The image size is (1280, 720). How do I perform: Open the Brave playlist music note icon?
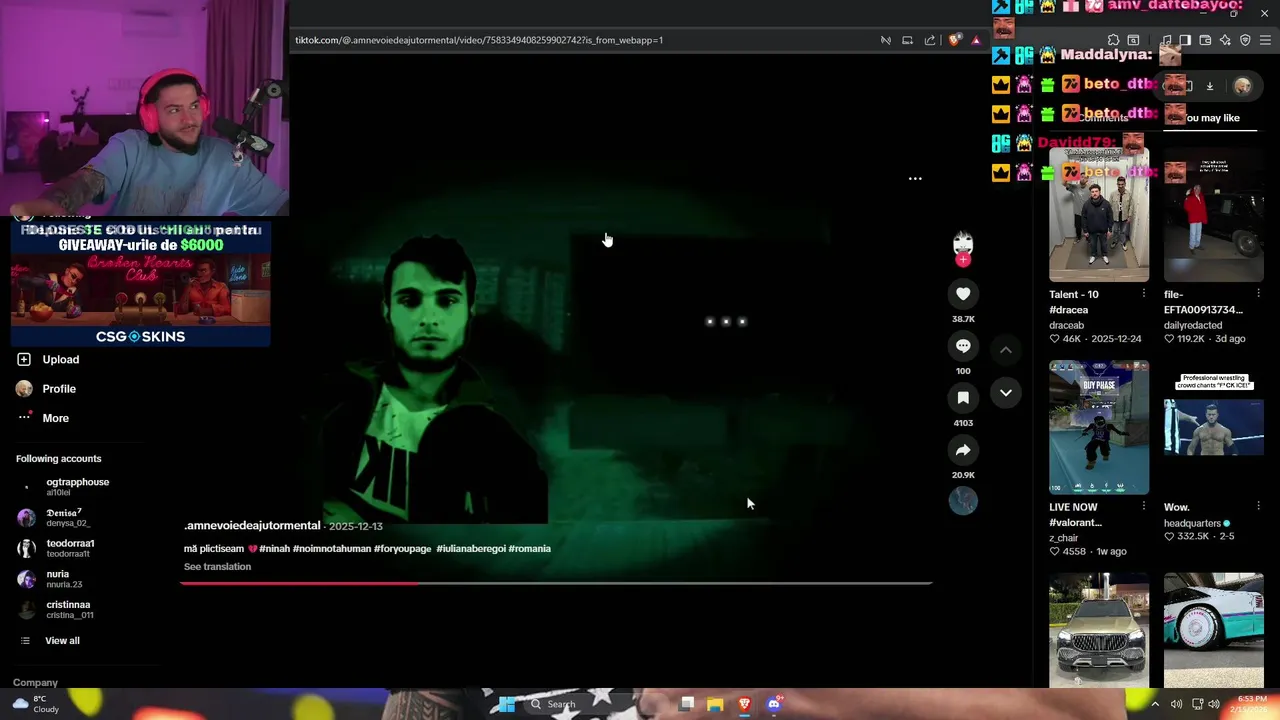1167,40
